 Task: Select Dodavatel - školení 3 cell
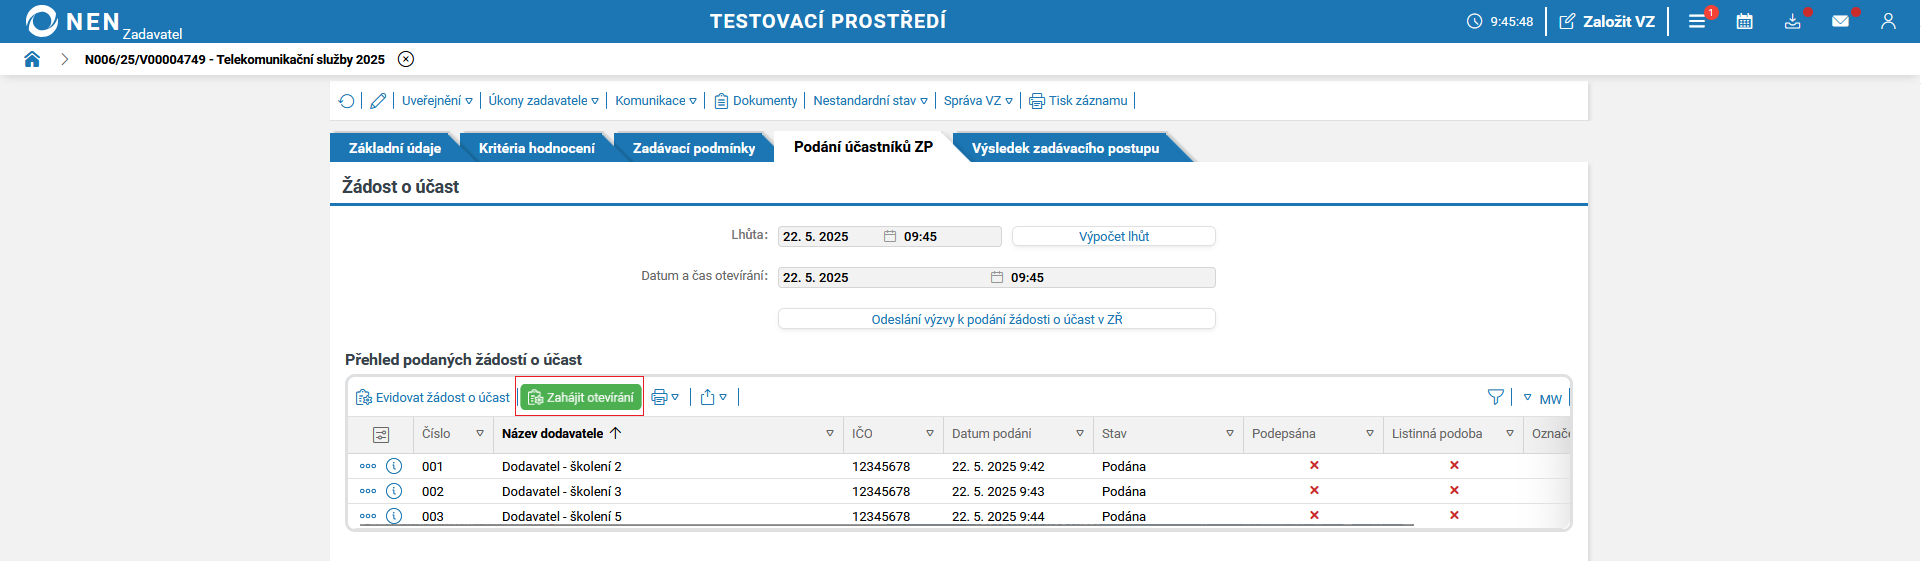click(x=562, y=492)
